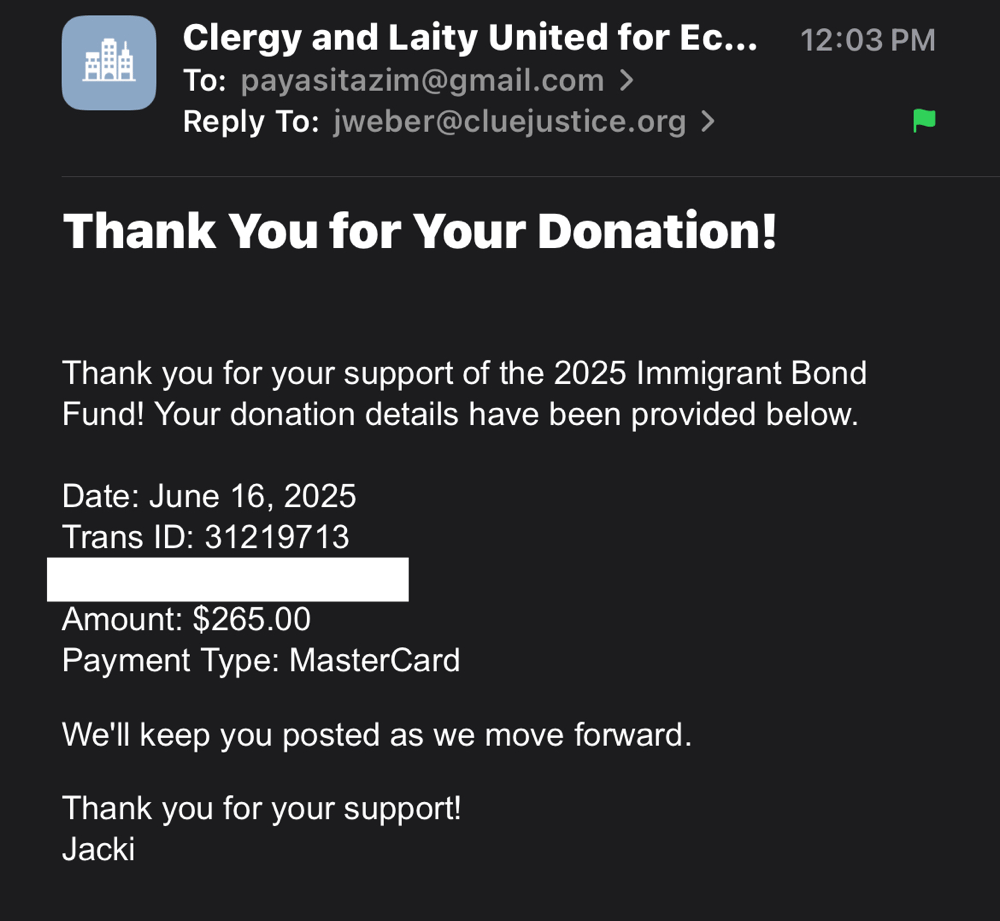Tap the date June 16, 2025
The height and width of the screenshot is (921, 1000).
(252, 496)
